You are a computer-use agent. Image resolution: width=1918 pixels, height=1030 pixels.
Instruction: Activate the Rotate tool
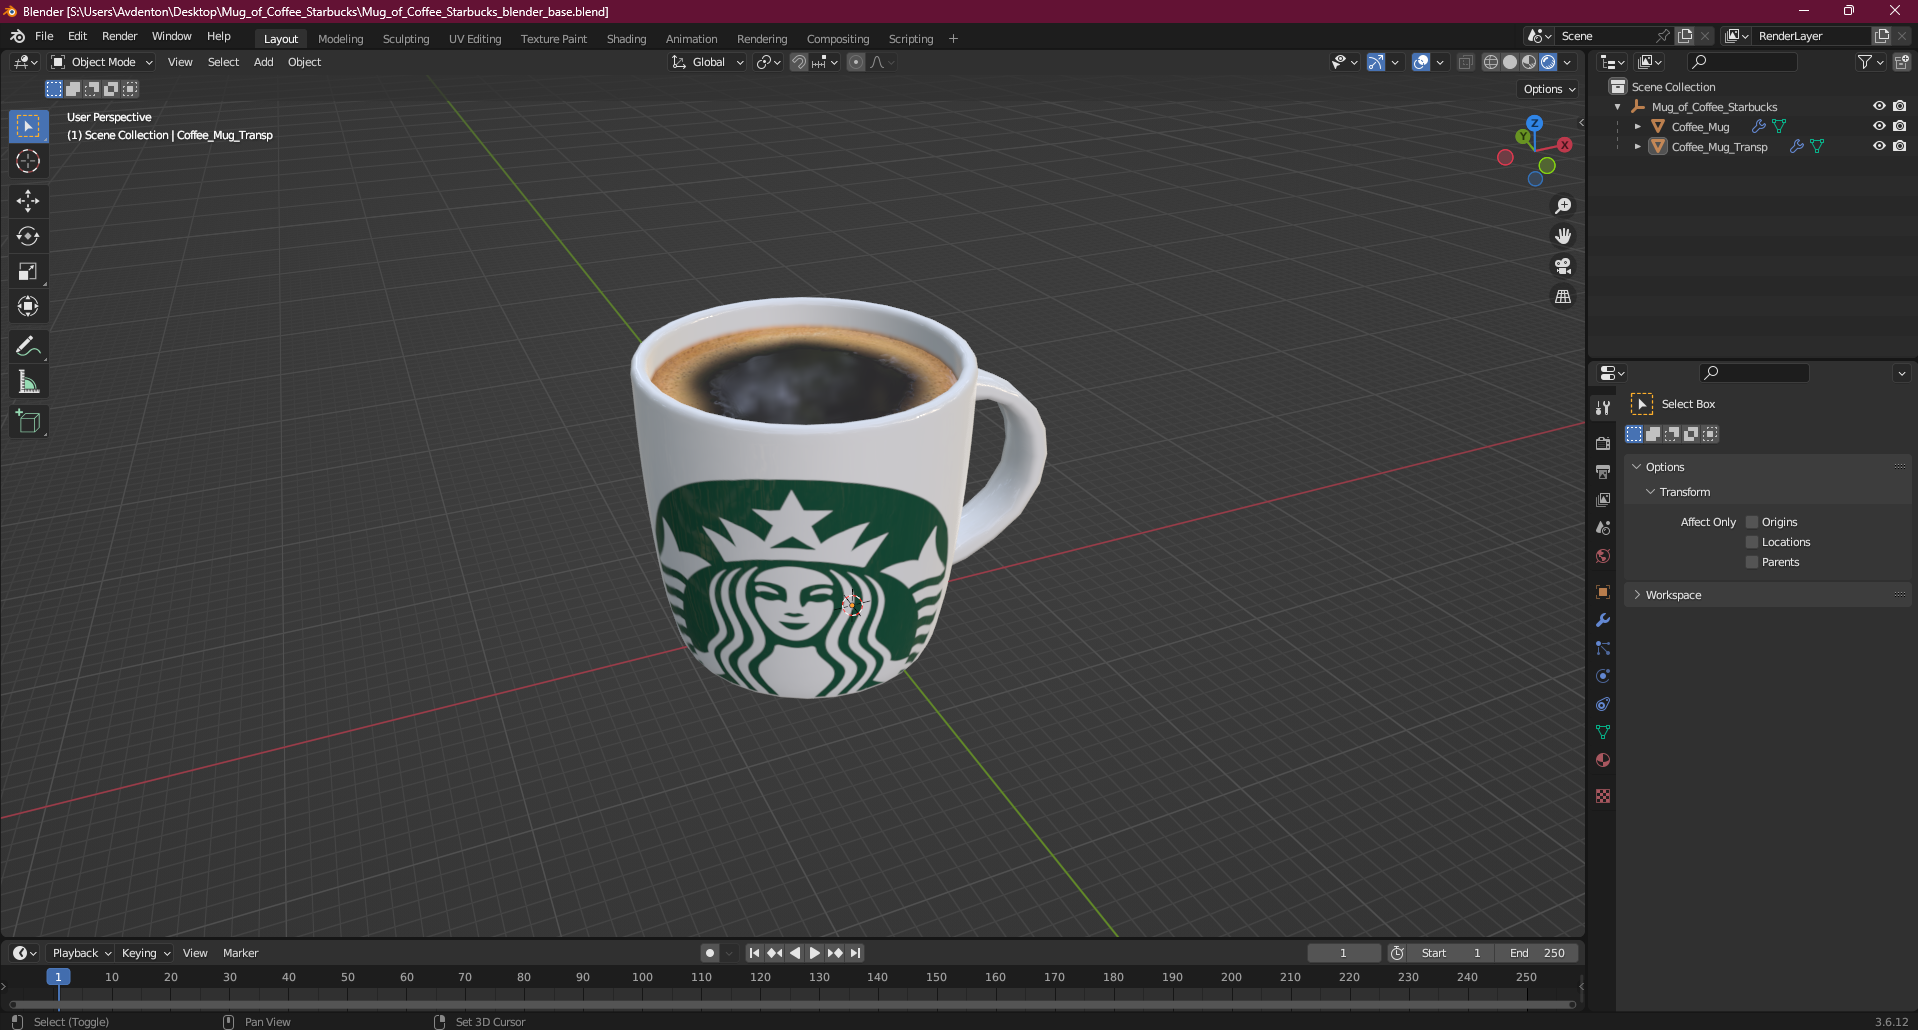click(x=28, y=236)
